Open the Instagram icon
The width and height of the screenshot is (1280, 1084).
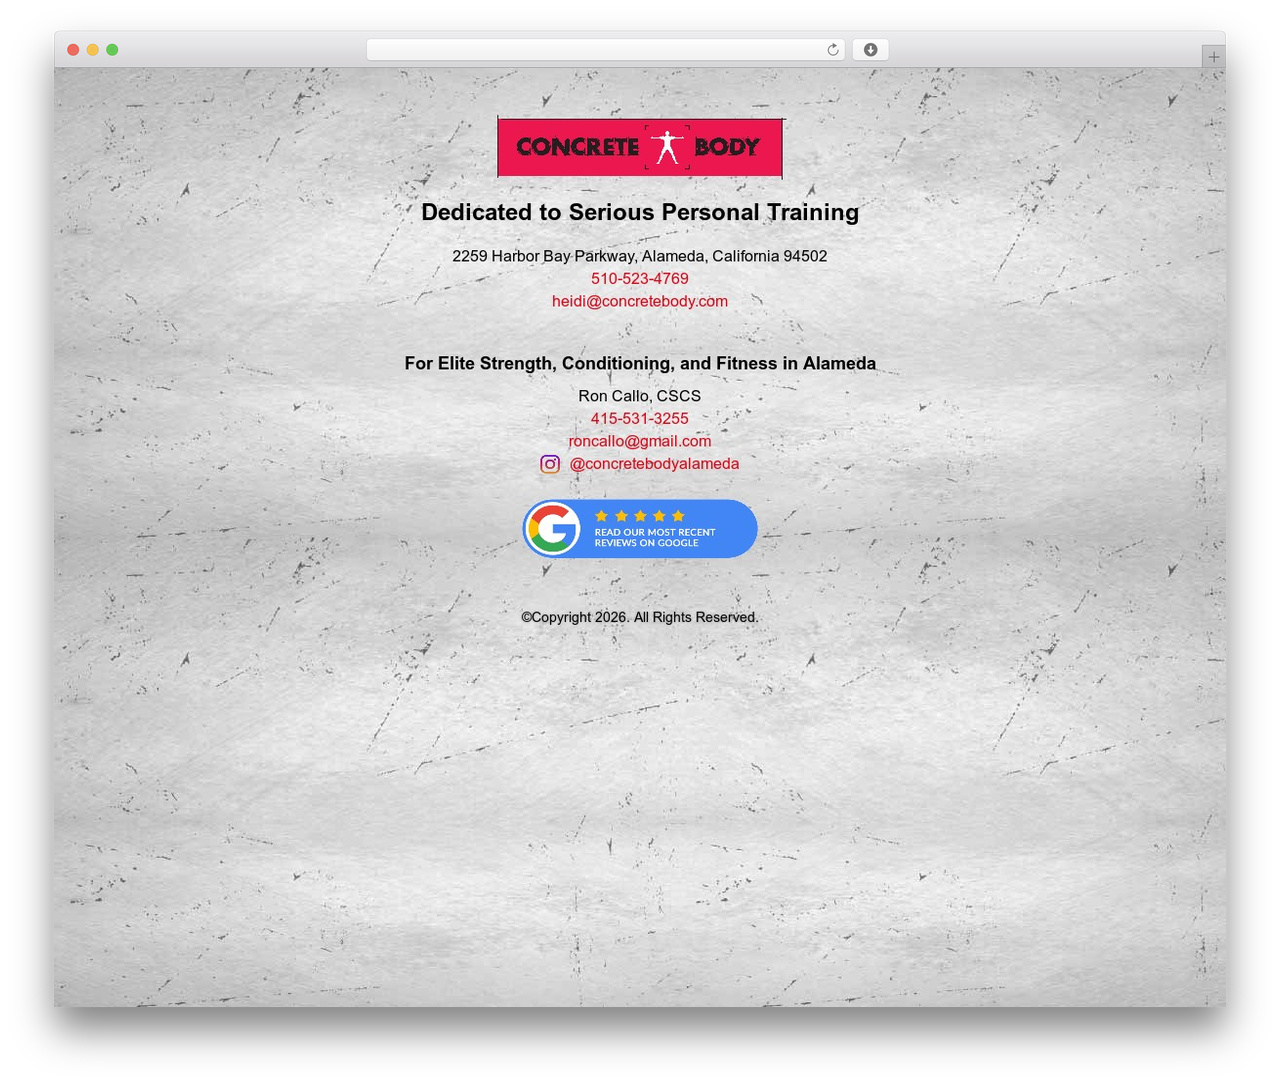tap(550, 464)
